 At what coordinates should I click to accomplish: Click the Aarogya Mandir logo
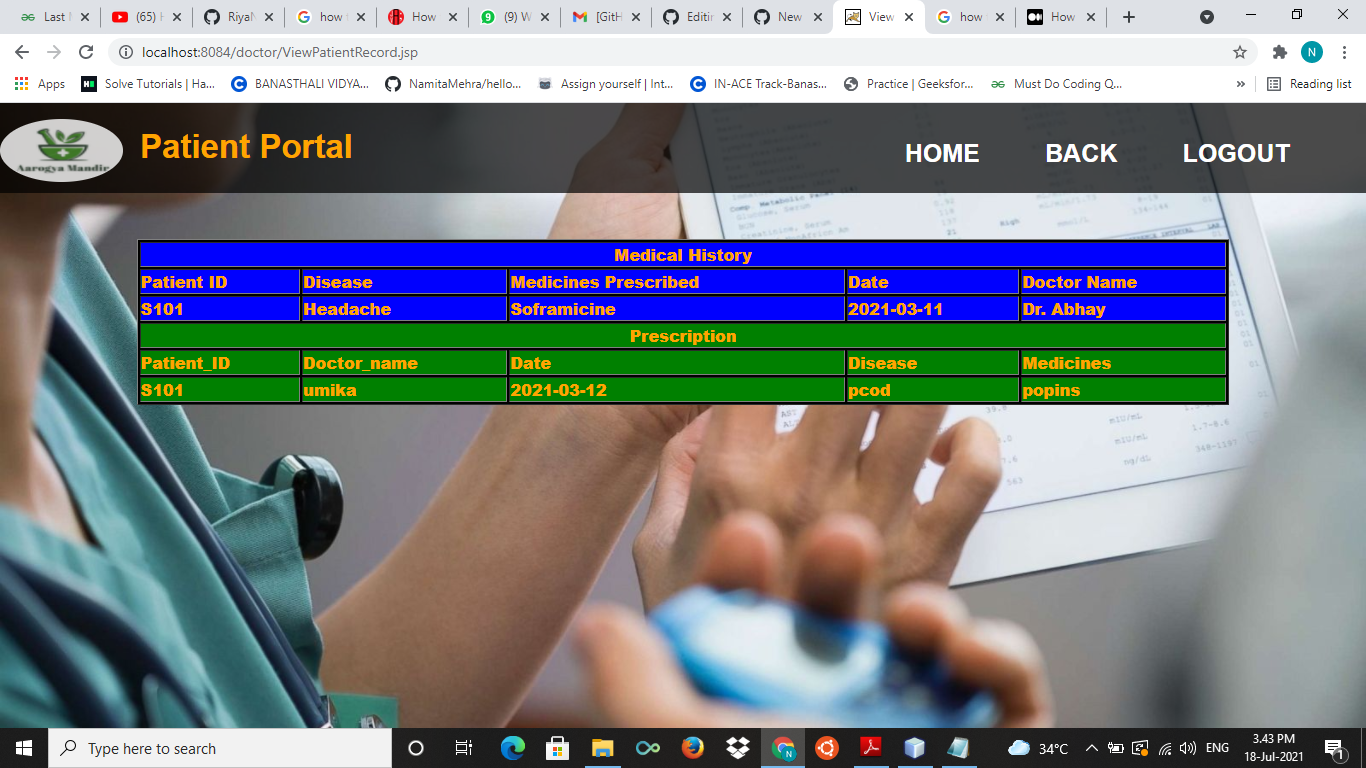62,150
